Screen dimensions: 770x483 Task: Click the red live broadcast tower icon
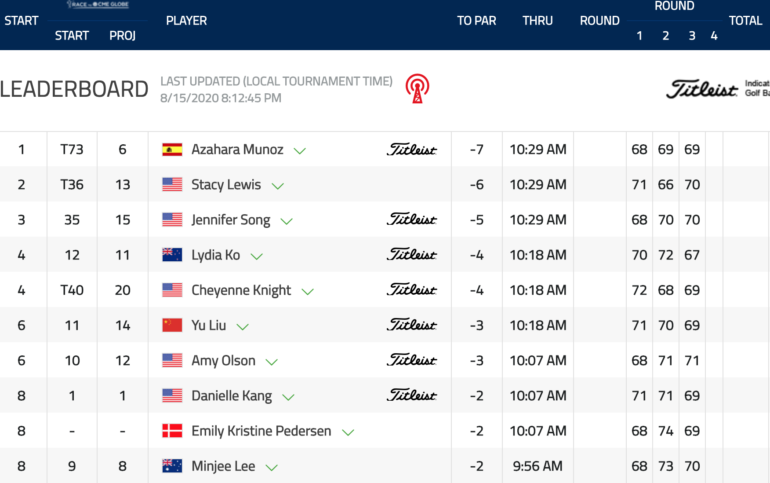[x=417, y=89]
